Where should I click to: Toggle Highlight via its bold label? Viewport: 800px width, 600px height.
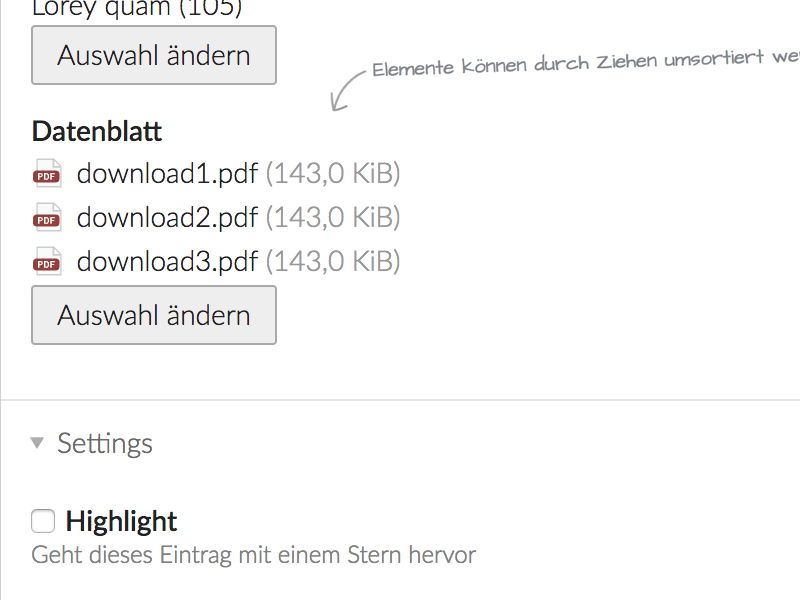tap(121, 521)
